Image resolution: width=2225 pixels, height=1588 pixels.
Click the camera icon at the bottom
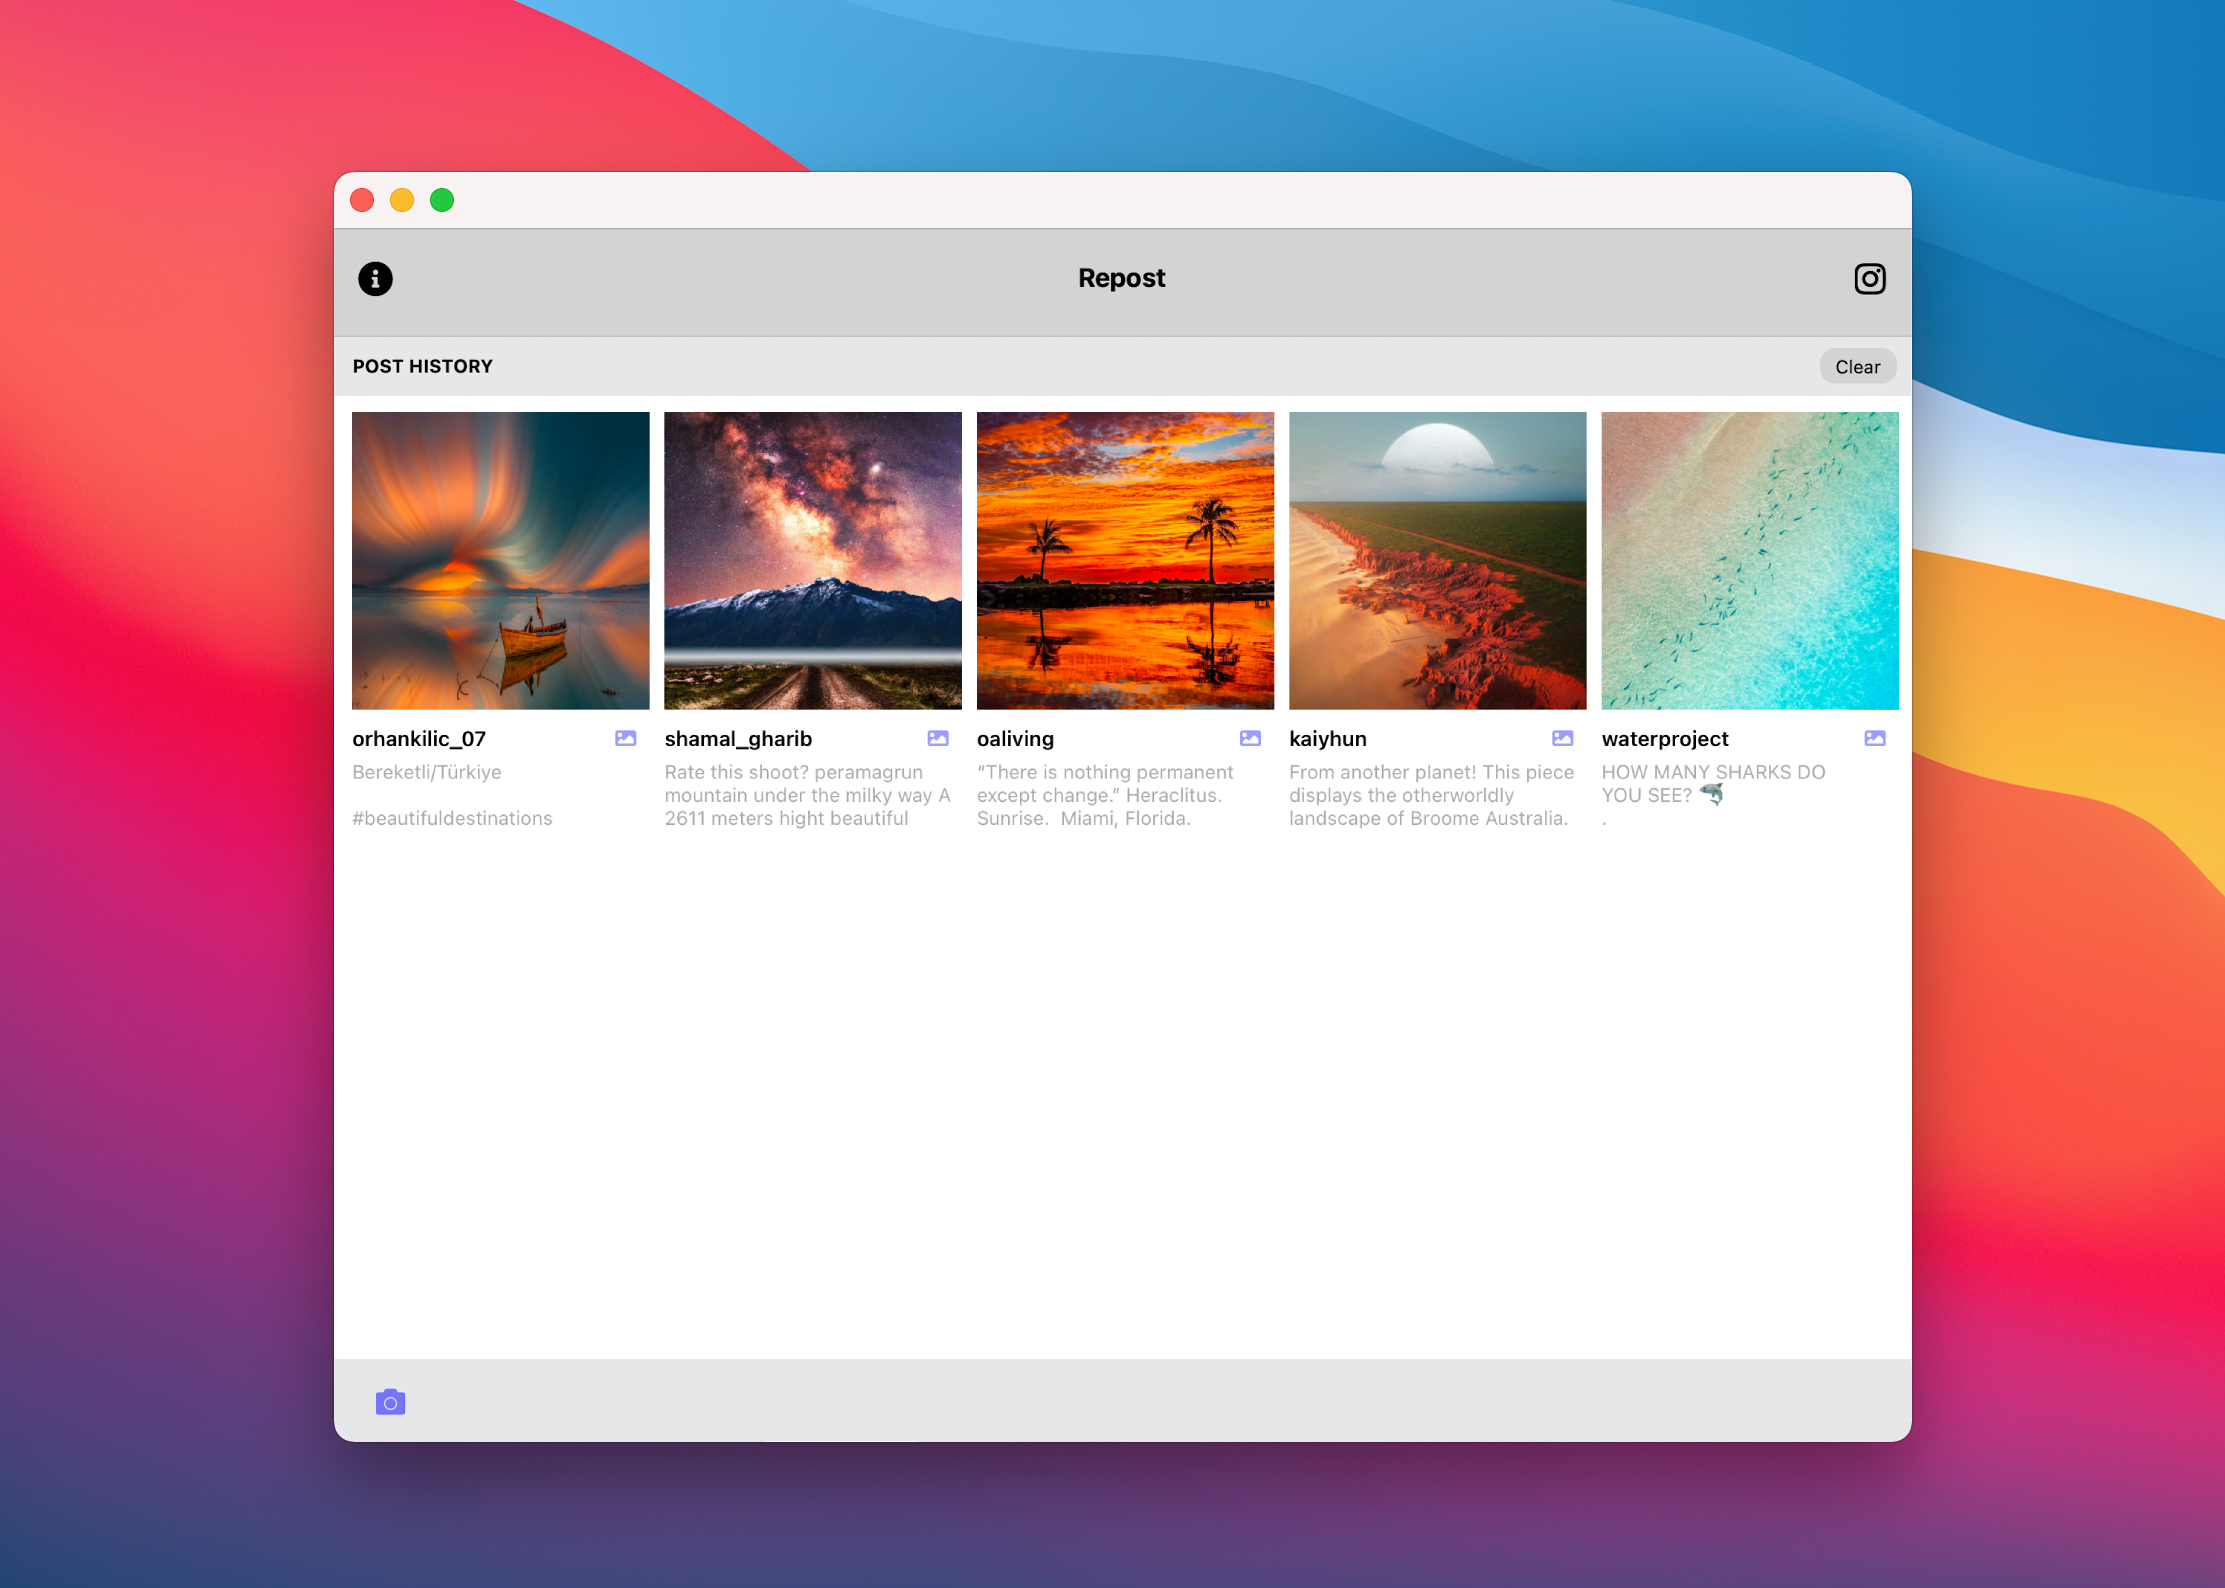pyautogui.click(x=390, y=1402)
